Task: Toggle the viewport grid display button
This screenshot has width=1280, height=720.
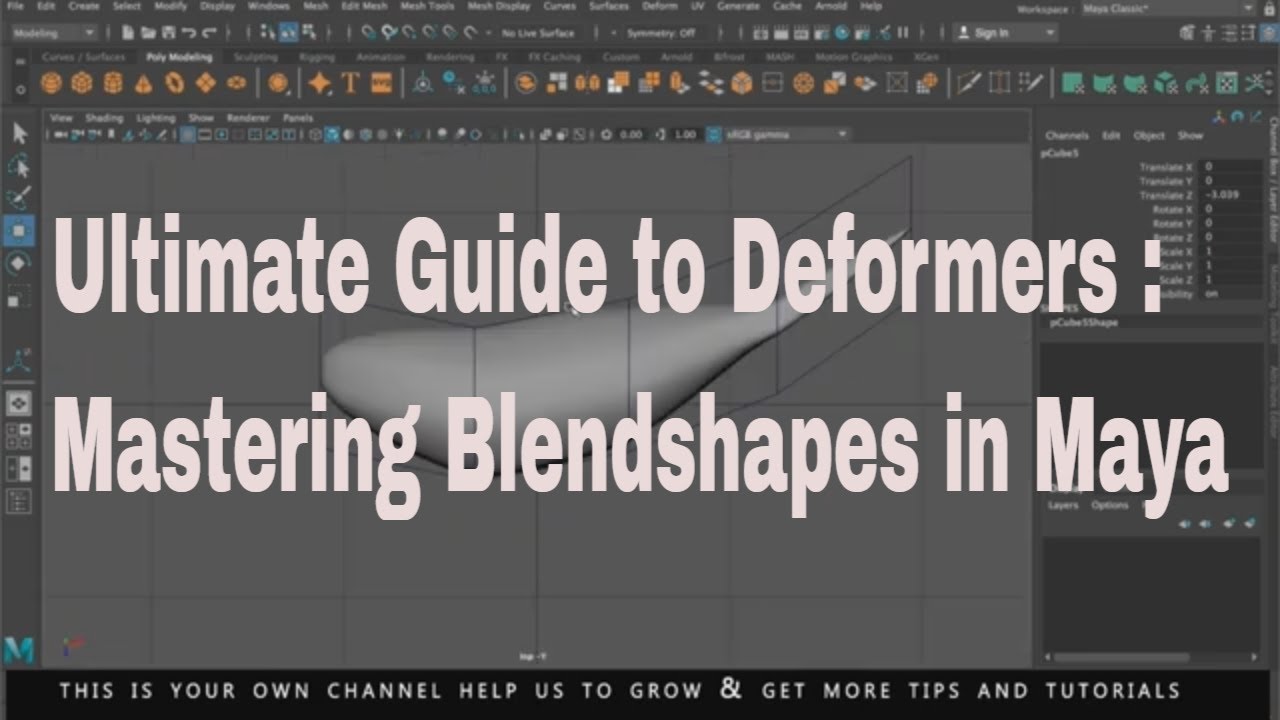Action: pos(187,134)
